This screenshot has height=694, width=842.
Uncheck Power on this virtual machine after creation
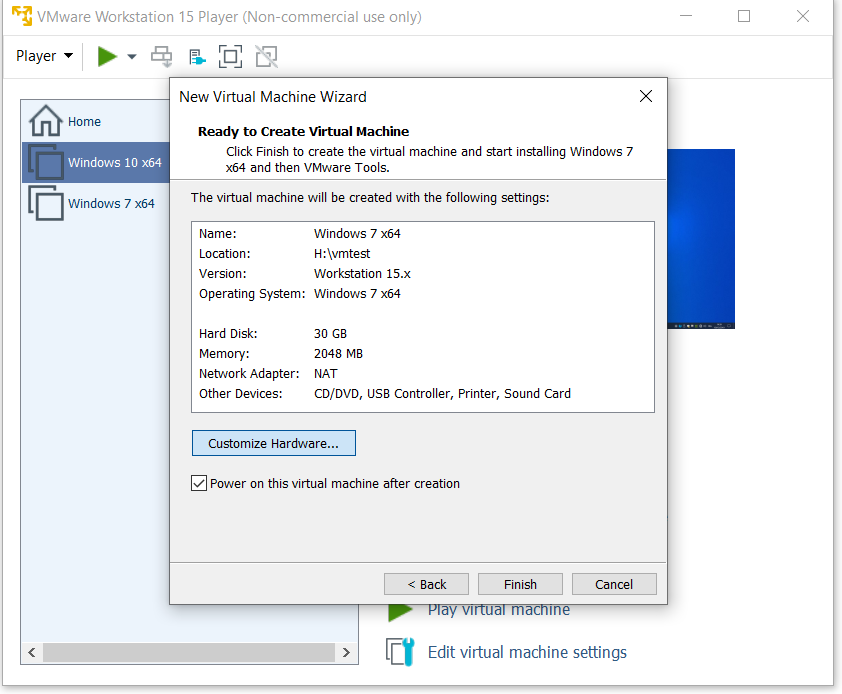199,483
